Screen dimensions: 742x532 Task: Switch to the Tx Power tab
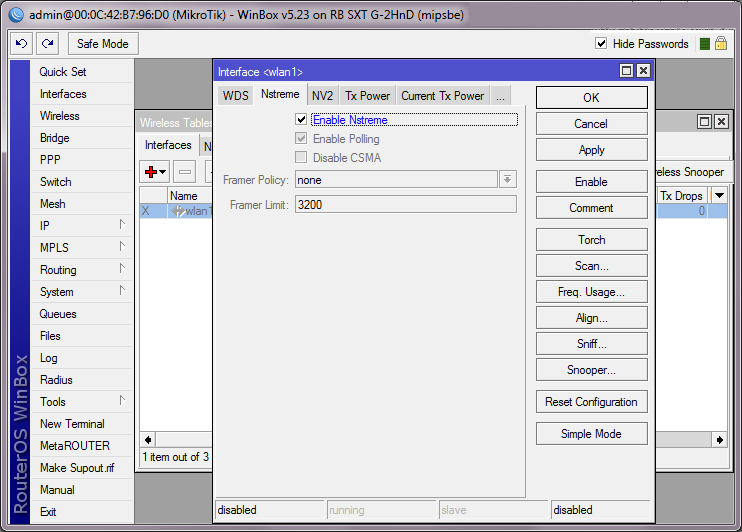[x=367, y=96]
